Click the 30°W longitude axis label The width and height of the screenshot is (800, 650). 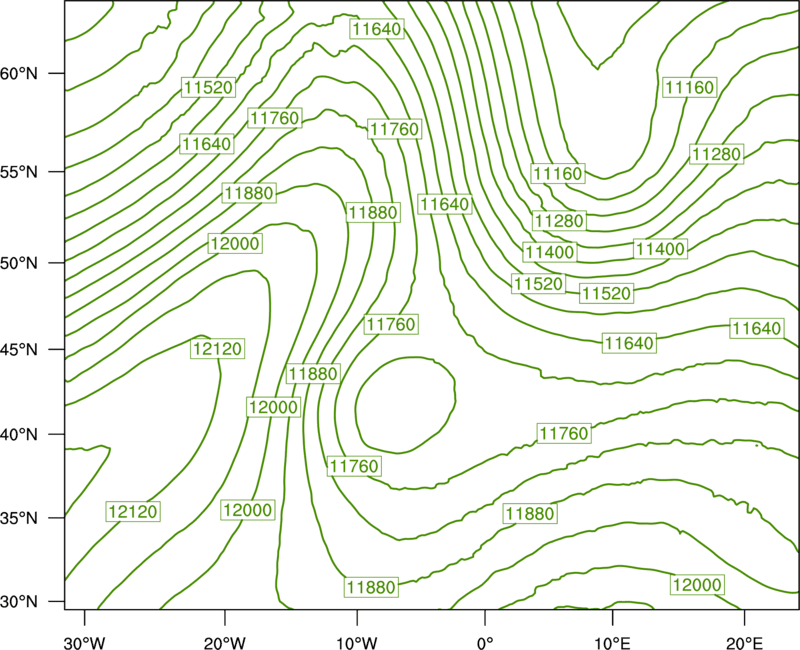[x=84, y=643]
